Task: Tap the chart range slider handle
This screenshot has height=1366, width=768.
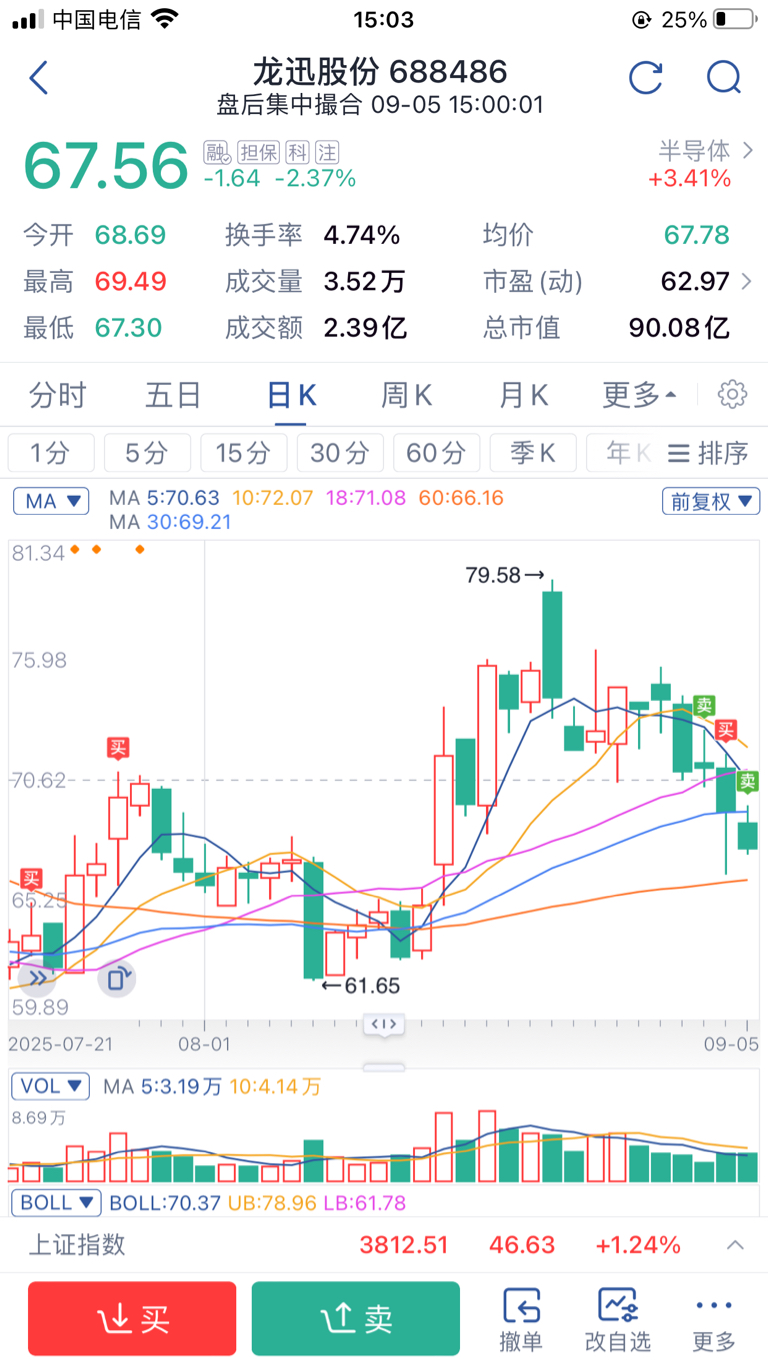Action: click(385, 1024)
